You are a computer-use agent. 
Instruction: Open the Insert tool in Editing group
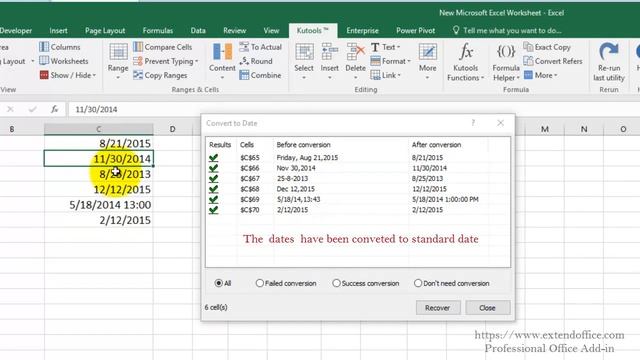329,61
